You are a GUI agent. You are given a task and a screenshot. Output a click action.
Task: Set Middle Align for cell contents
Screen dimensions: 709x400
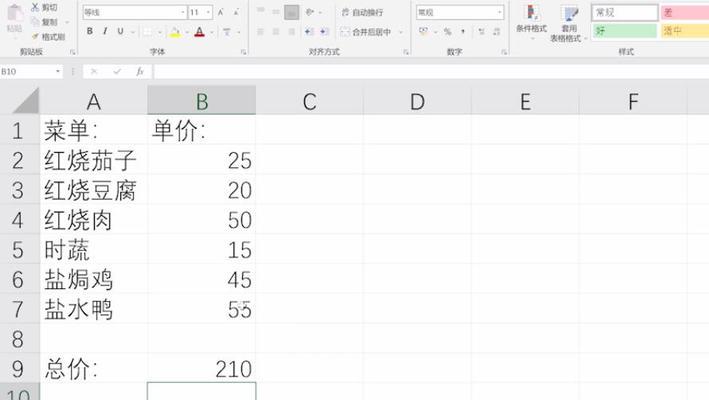[x=276, y=12]
